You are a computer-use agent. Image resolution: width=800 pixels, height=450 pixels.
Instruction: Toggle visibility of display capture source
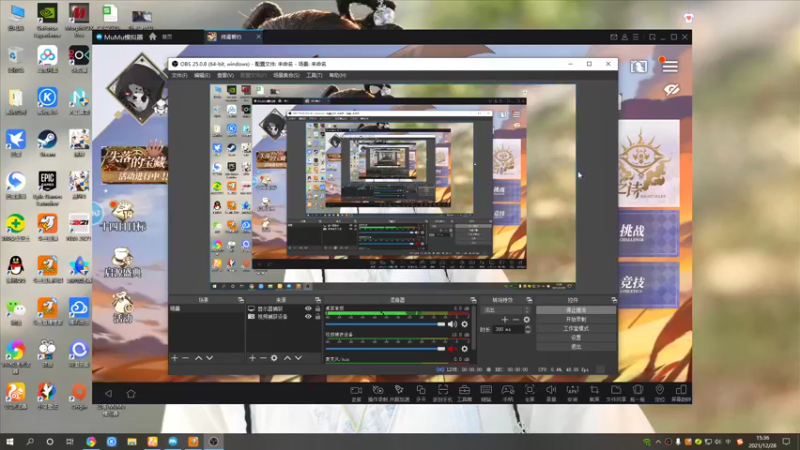click(308, 309)
